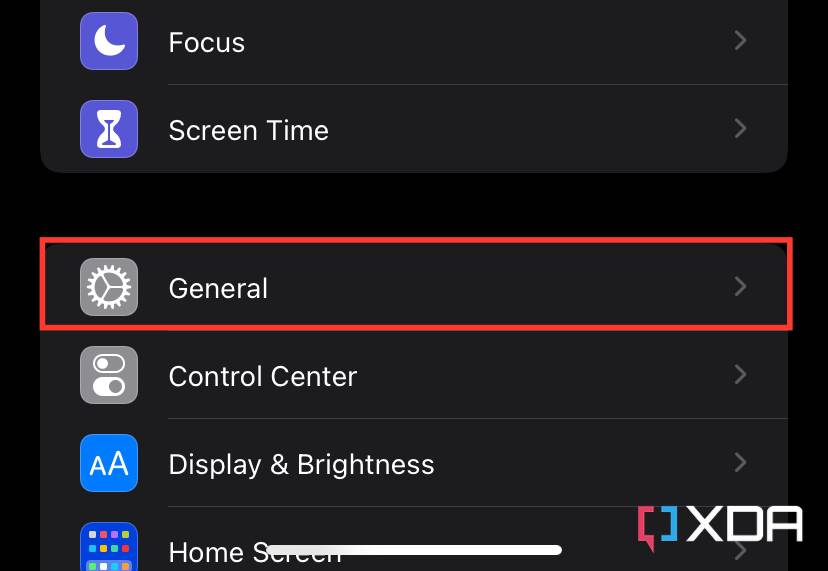Screen dimensions: 828x571
Task: Expand the Screen Time row chevron
Action: [x=741, y=129]
